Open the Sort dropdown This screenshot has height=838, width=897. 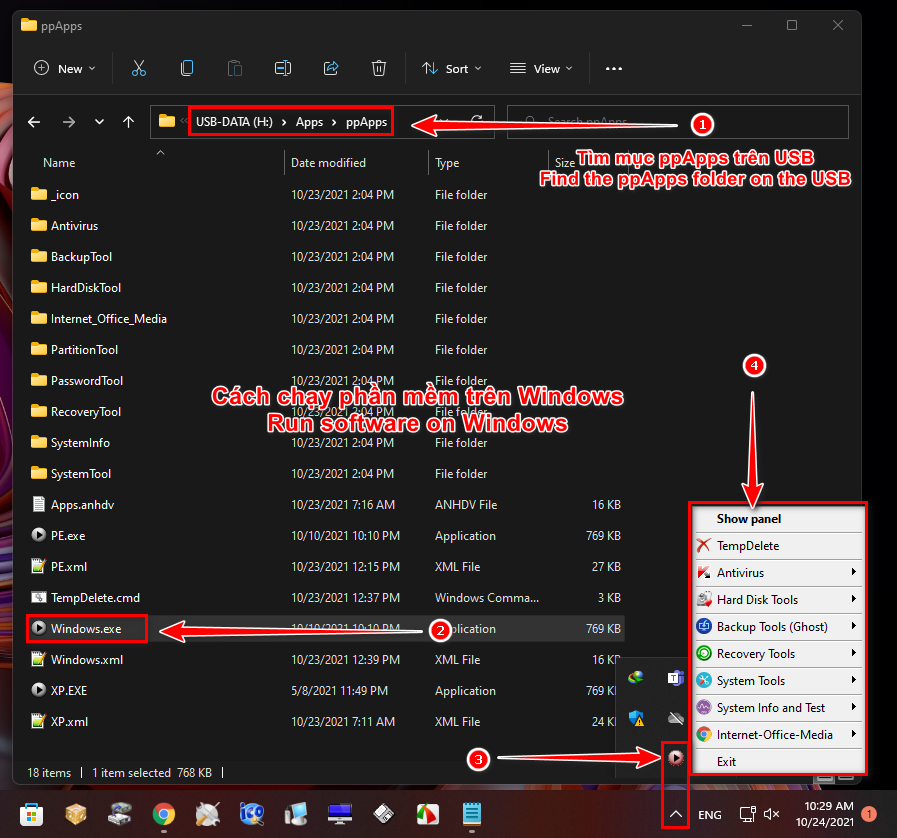(x=451, y=68)
